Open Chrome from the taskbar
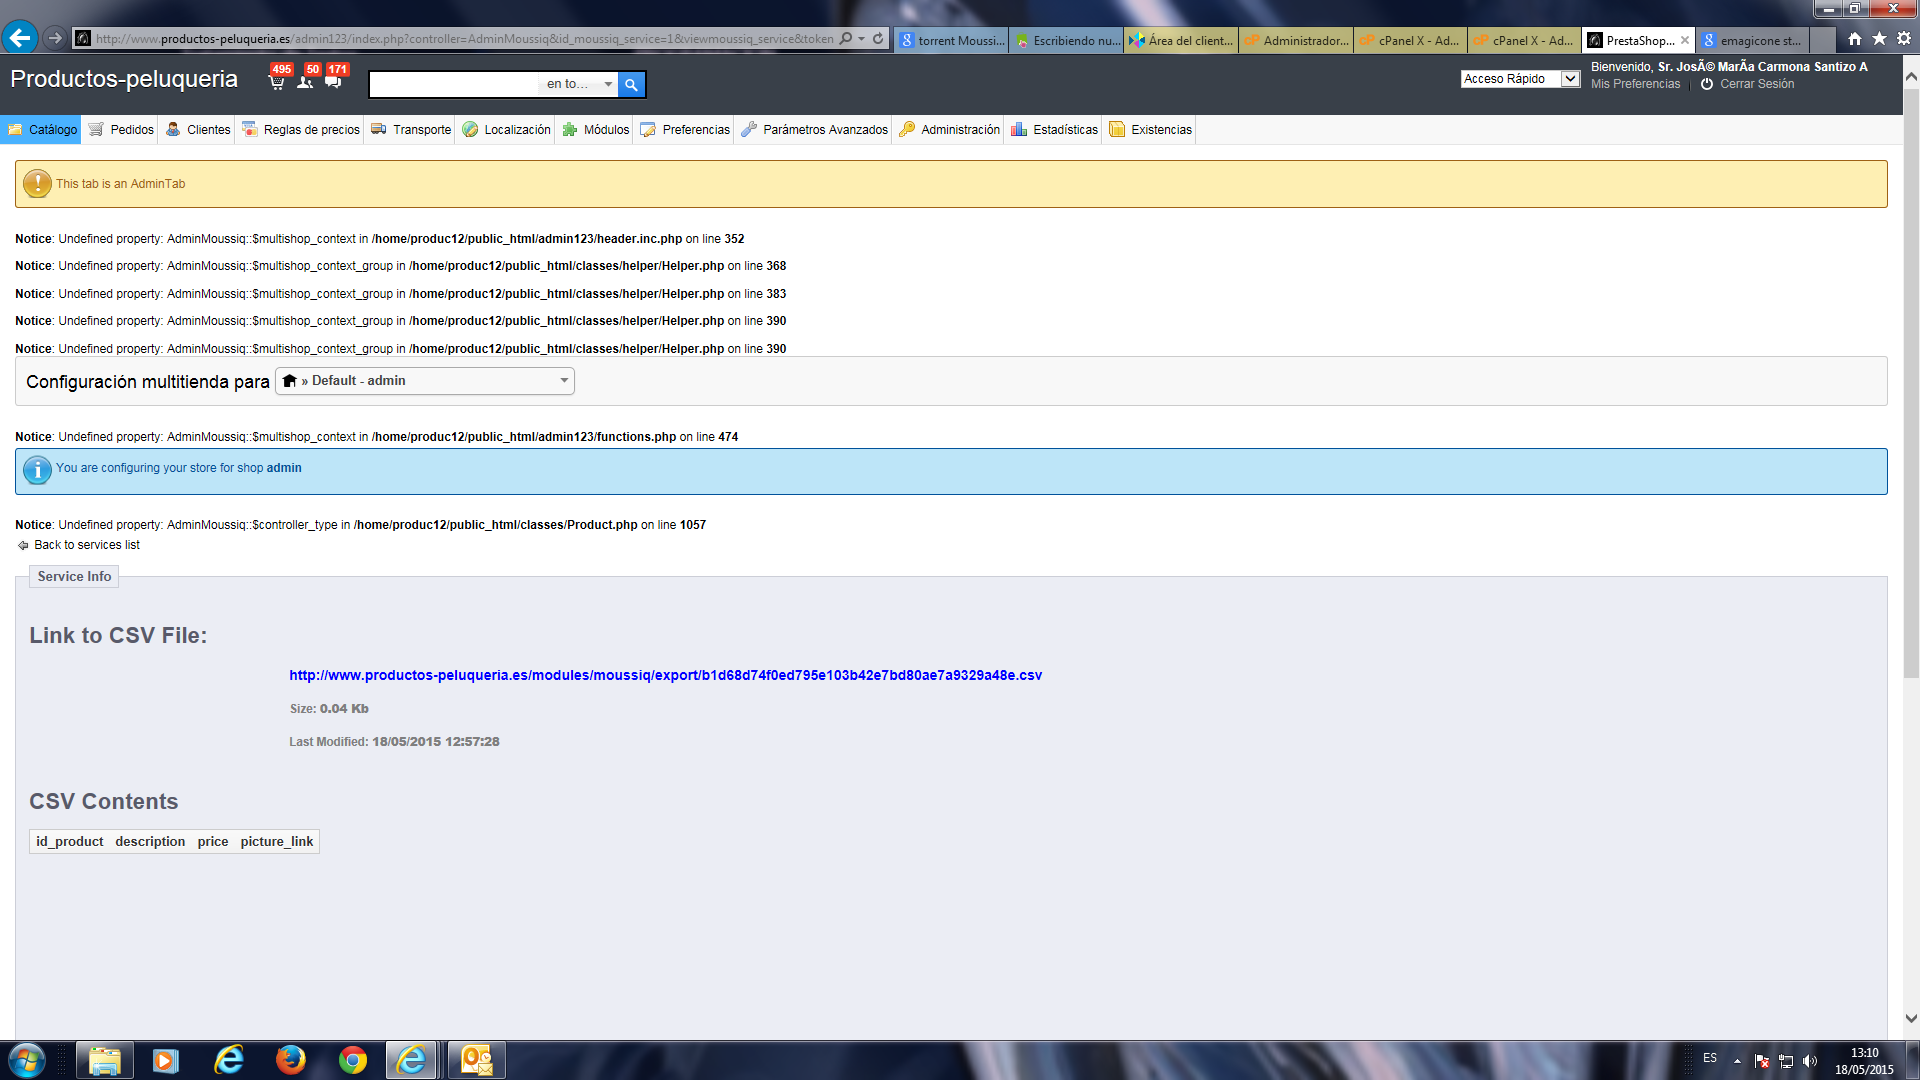Viewport: 1920px width, 1080px height. 352,1059
